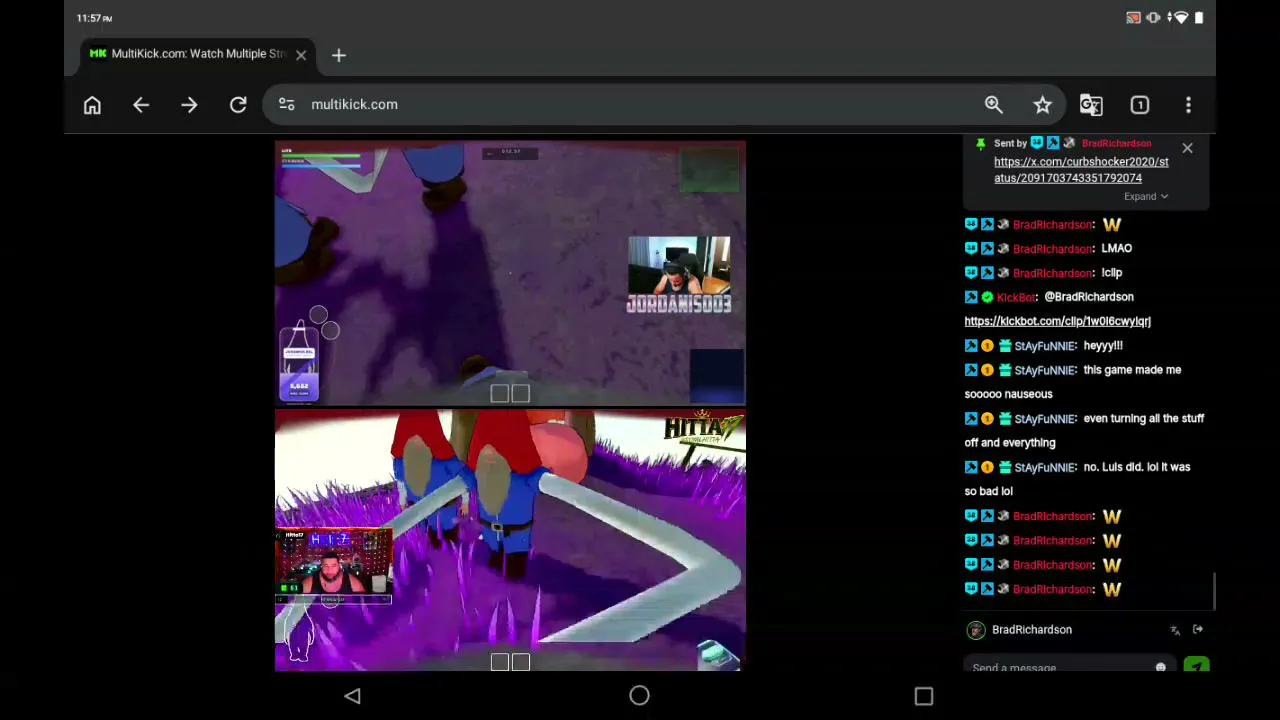Open the pinned x.com curbshocker2020 link
The image size is (1280, 720).
tap(1081, 170)
